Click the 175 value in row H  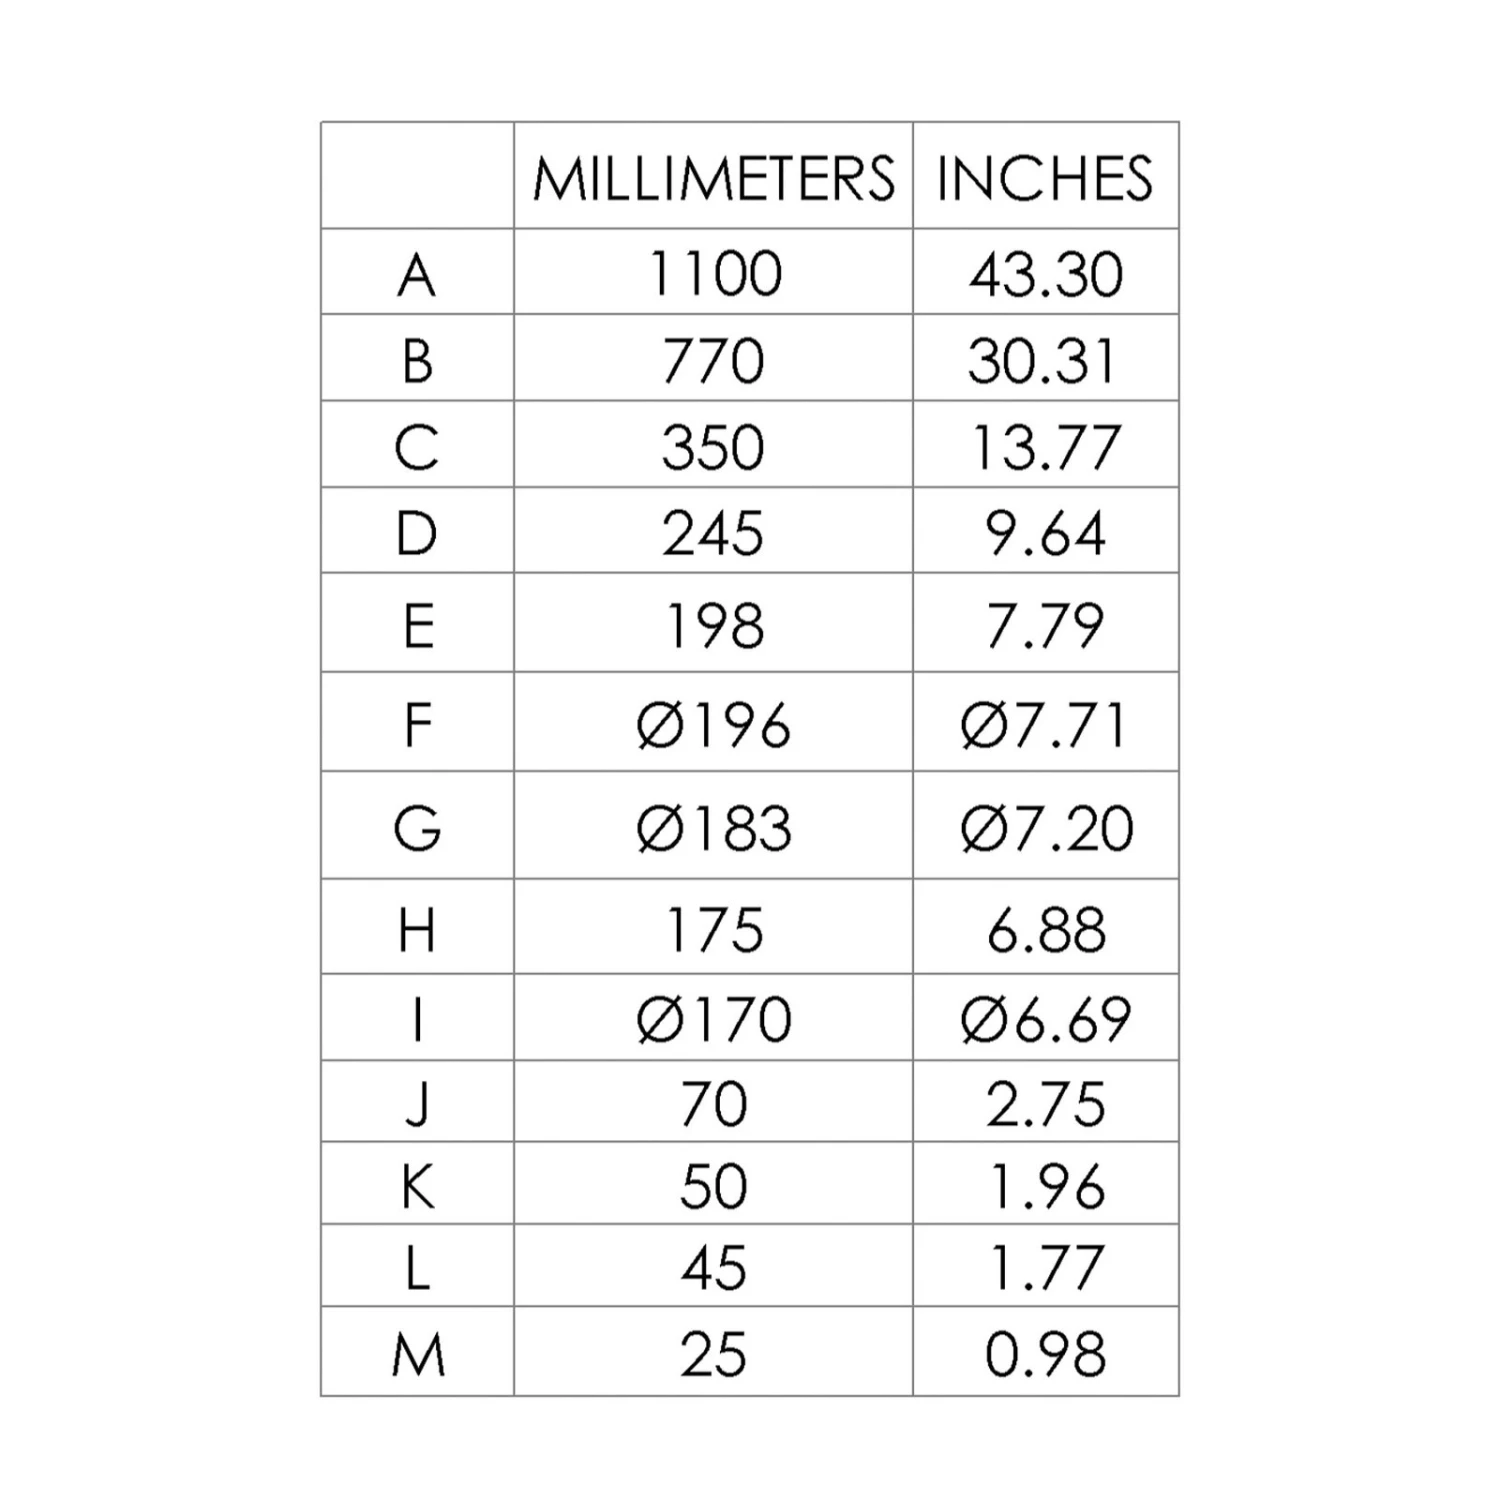(x=714, y=929)
